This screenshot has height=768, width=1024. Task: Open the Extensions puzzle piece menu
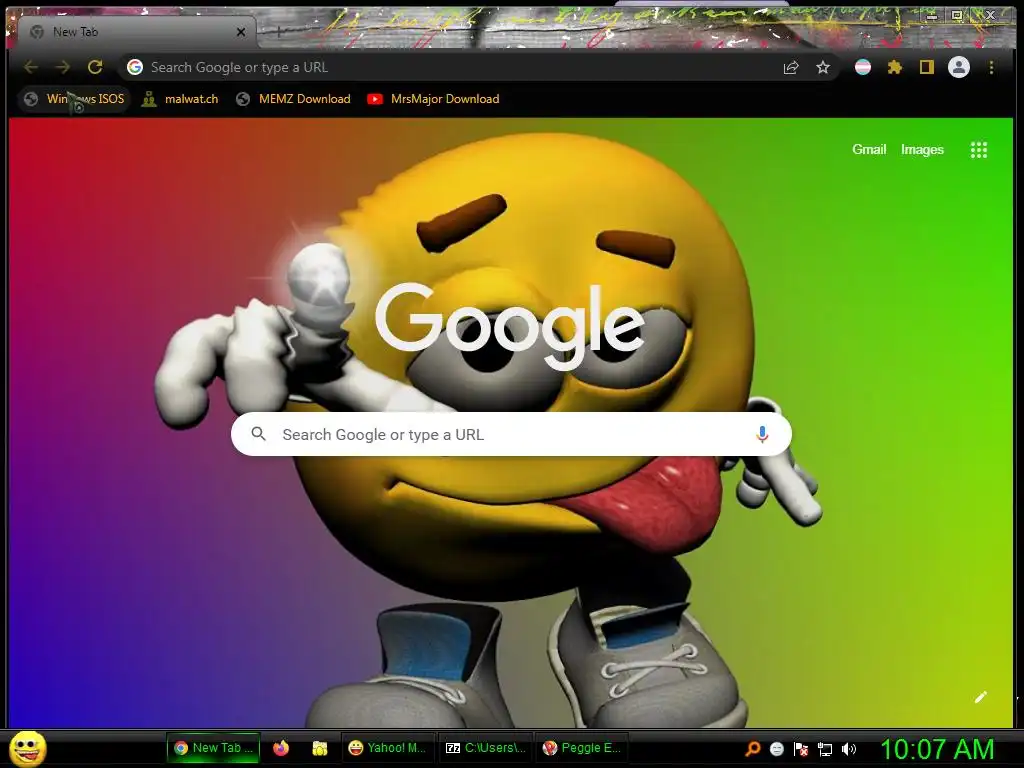coord(895,67)
